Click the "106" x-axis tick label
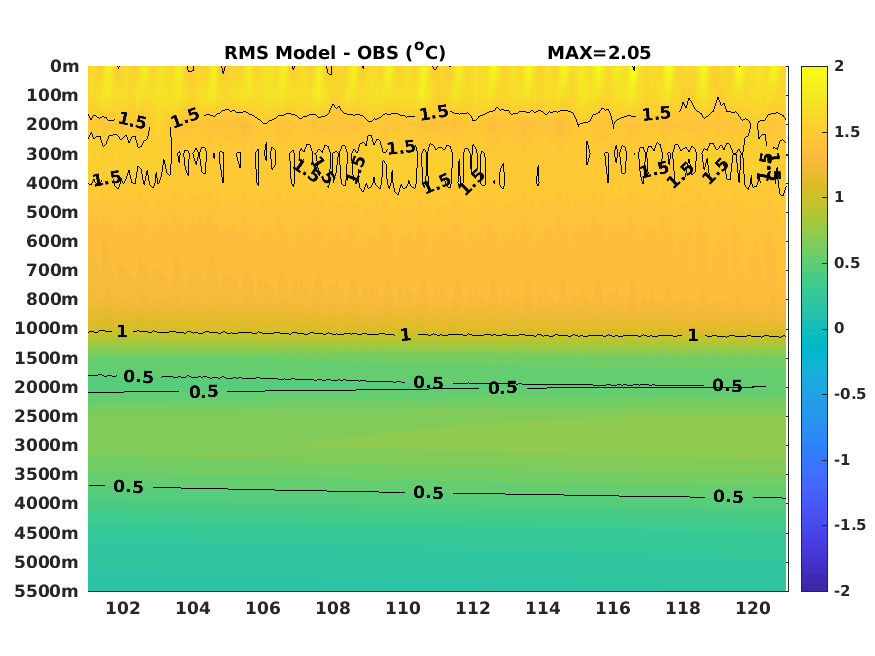The height and width of the screenshot is (656, 875). [263, 608]
